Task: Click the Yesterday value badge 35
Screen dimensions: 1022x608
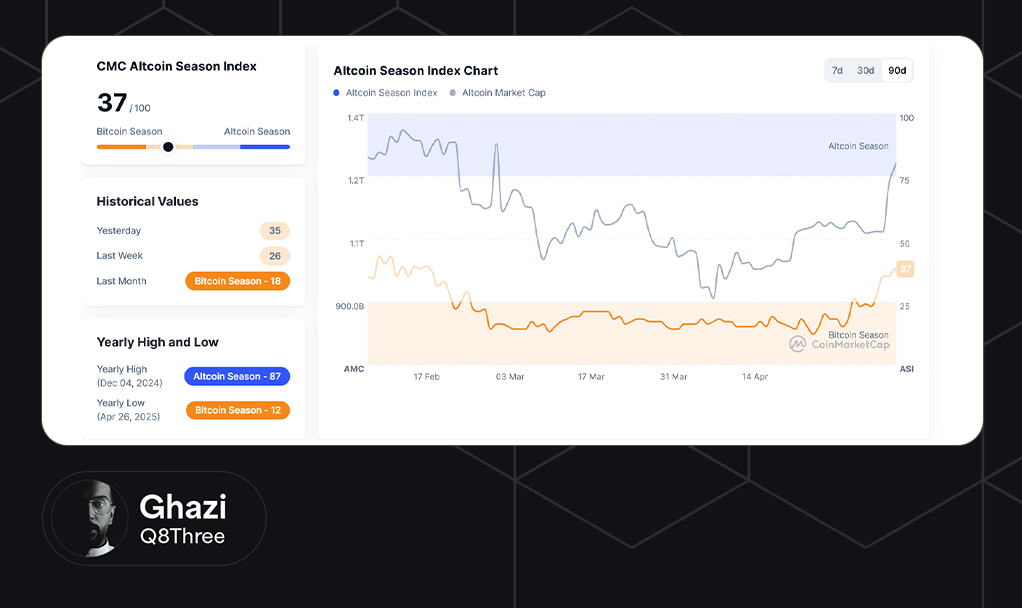Action: point(275,231)
